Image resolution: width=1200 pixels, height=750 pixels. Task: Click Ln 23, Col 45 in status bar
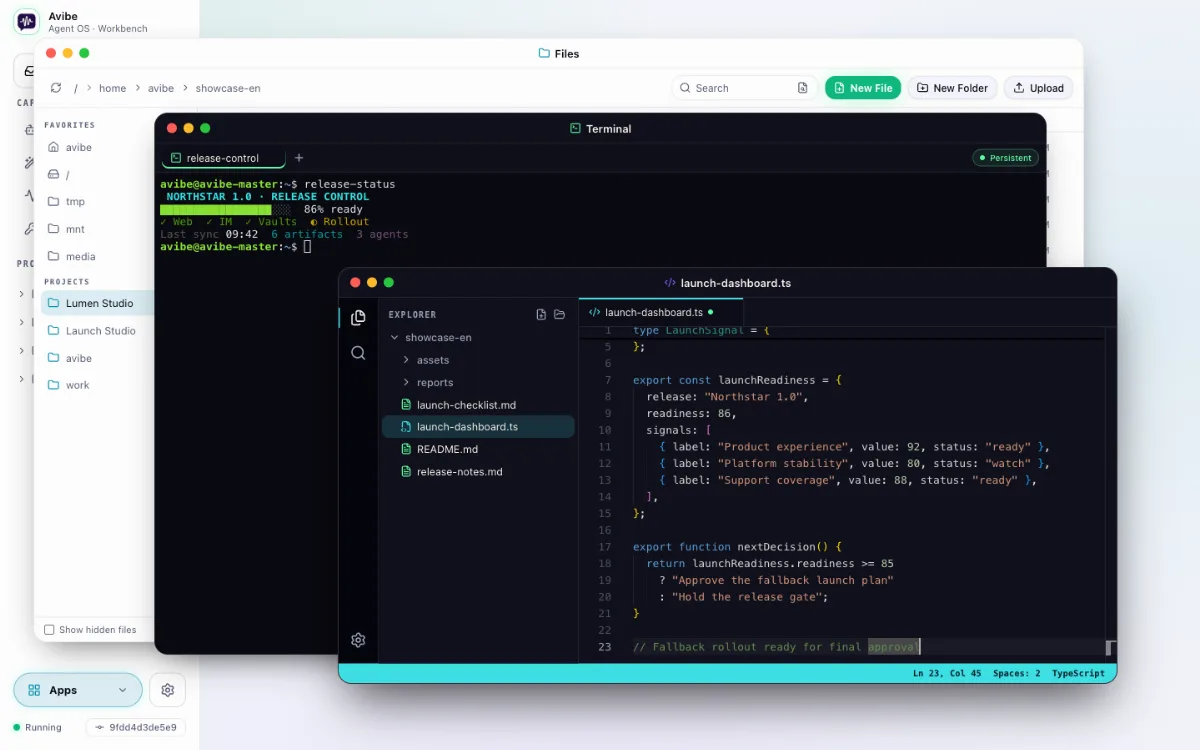pos(945,673)
